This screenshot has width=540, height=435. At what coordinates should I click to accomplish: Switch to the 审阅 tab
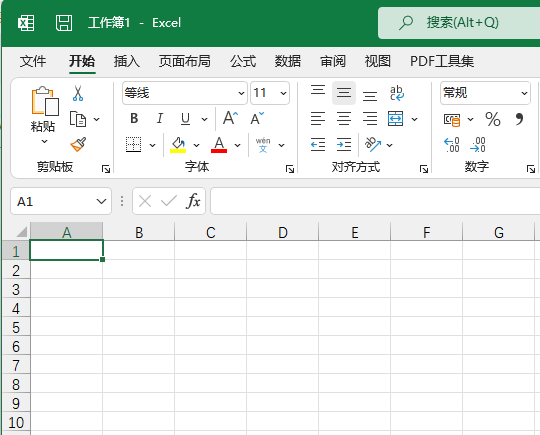tap(333, 61)
